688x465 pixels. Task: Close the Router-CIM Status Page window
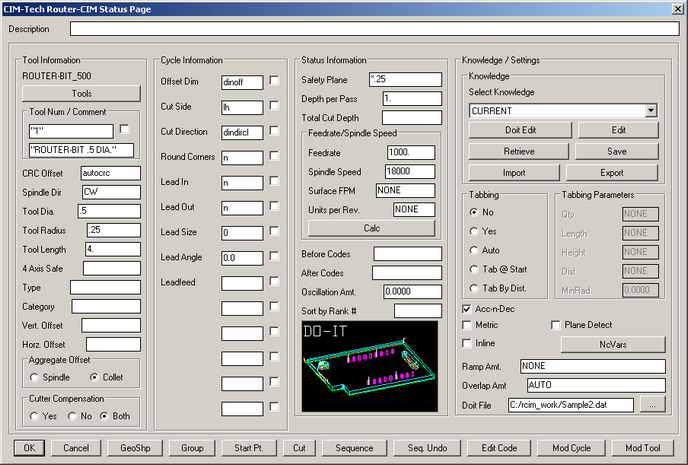(x=677, y=9)
